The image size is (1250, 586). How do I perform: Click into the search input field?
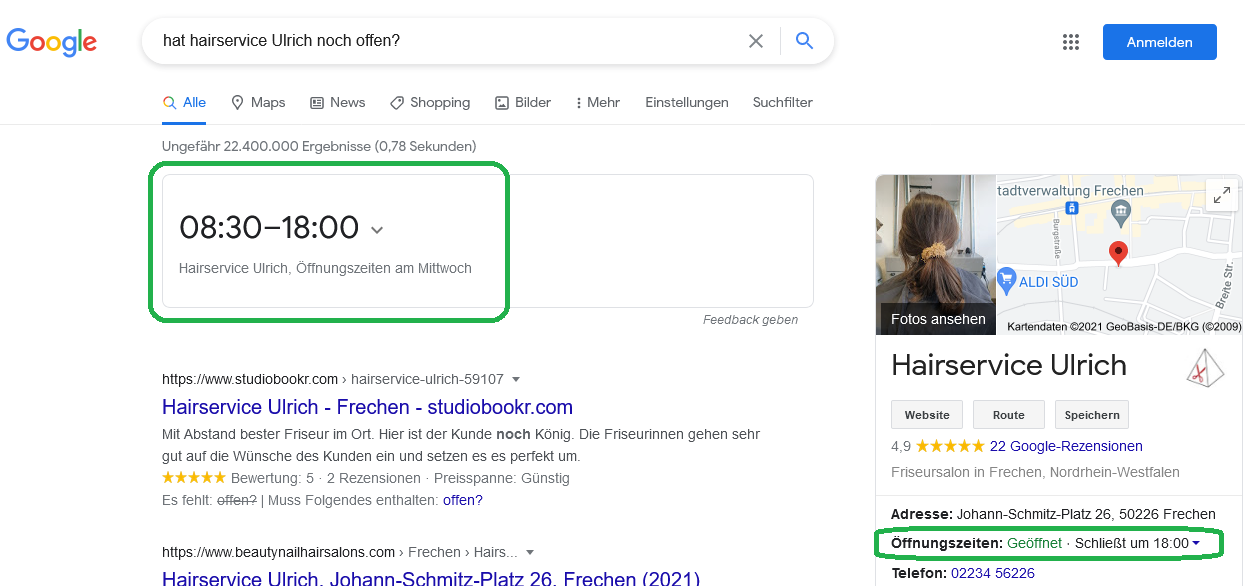click(x=450, y=41)
